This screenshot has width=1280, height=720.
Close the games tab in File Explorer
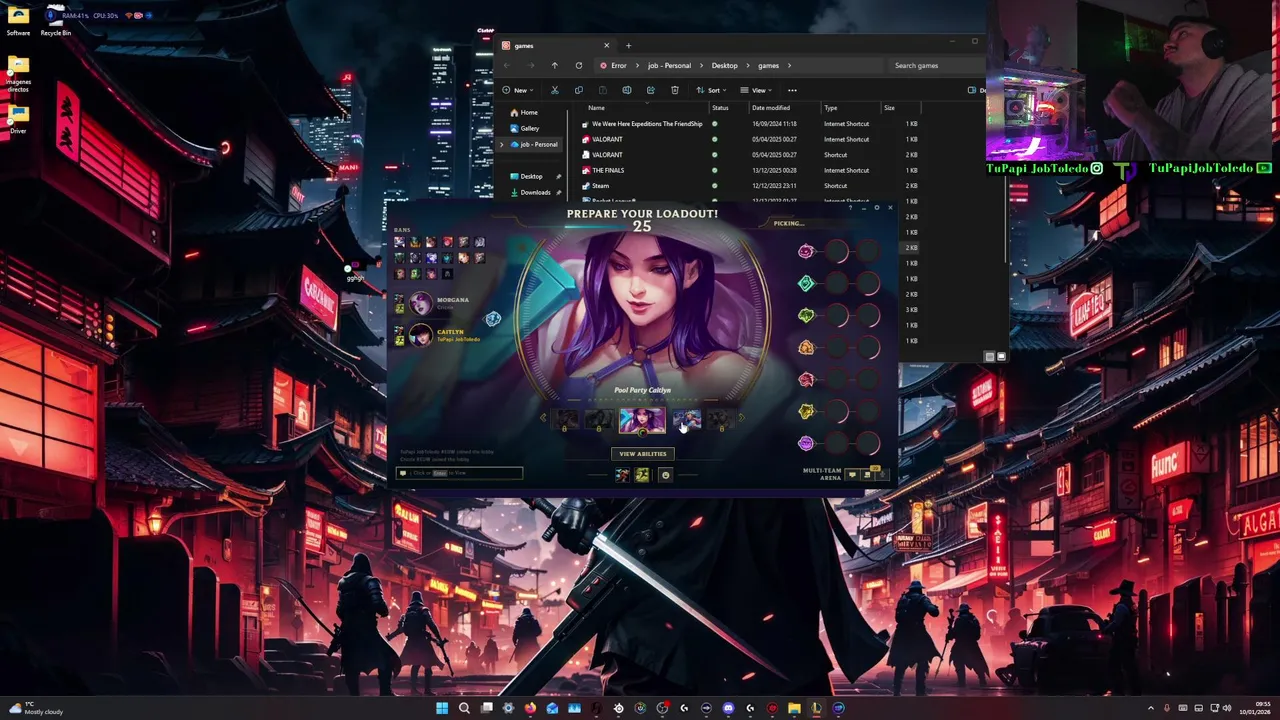[x=606, y=45]
